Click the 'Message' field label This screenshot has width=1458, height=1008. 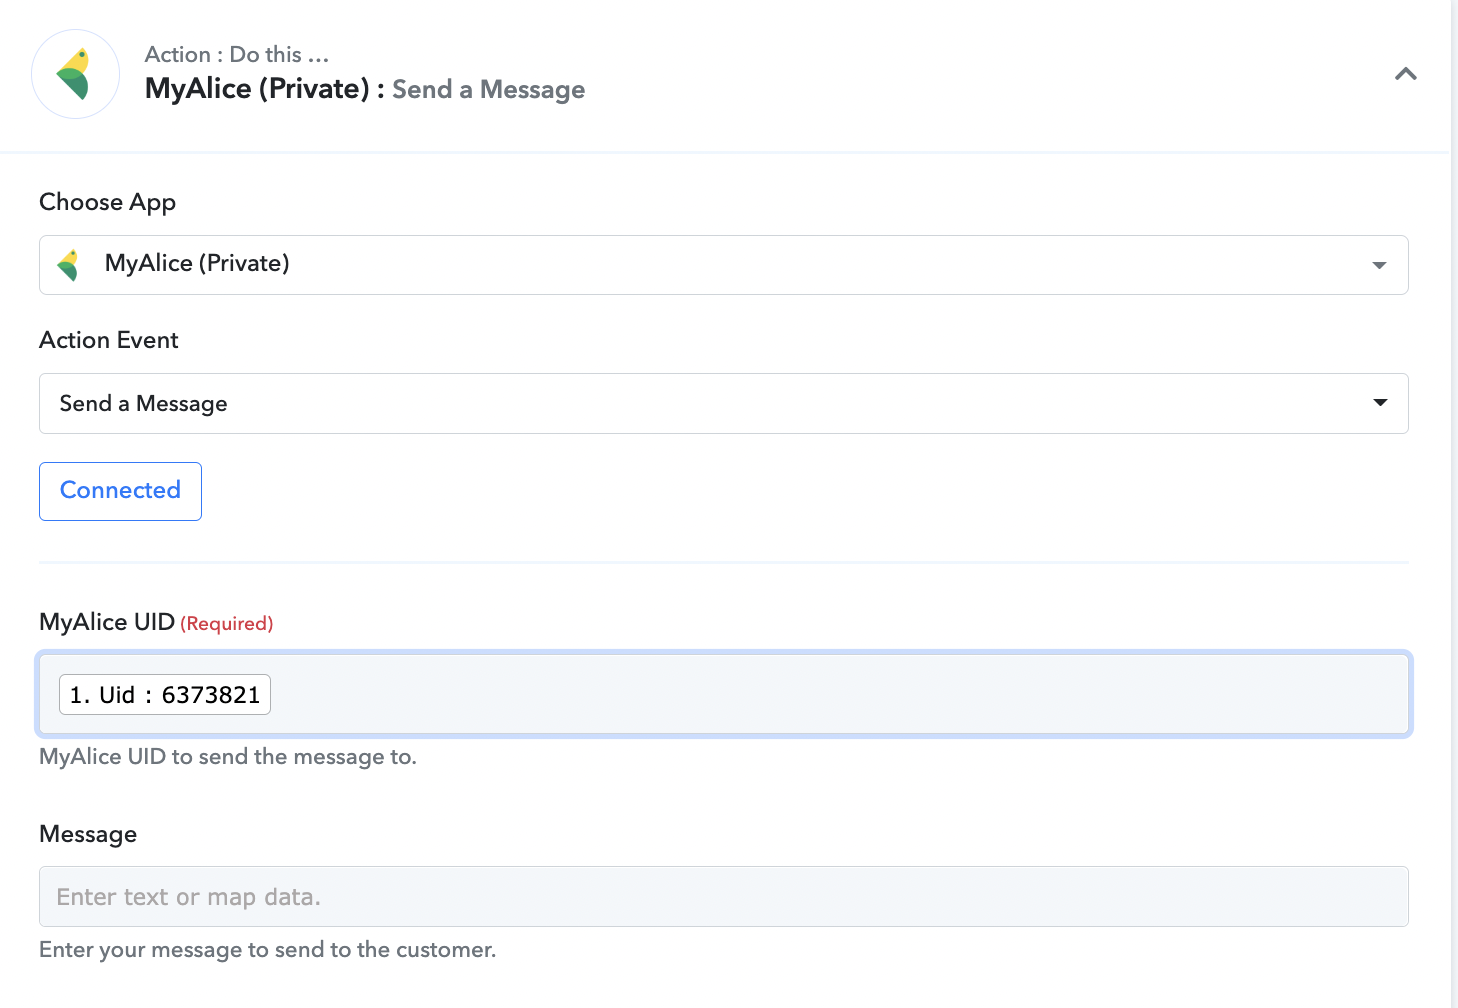[x=88, y=834]
